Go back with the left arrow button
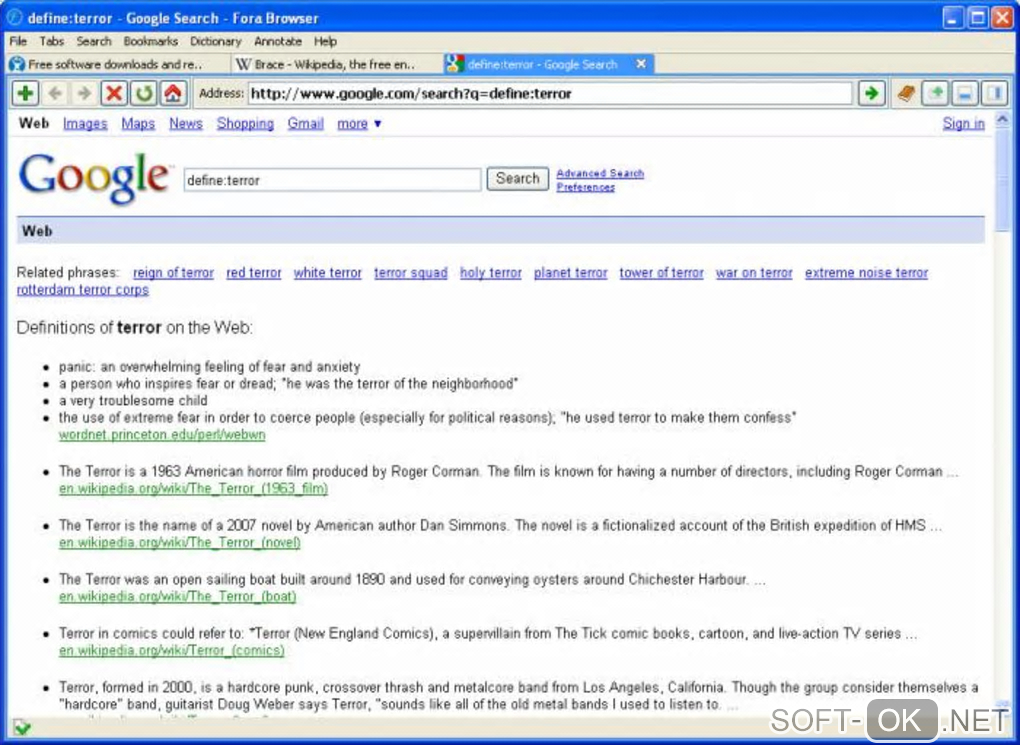This screenshot has width=1020, height=745. coord(55,94)
